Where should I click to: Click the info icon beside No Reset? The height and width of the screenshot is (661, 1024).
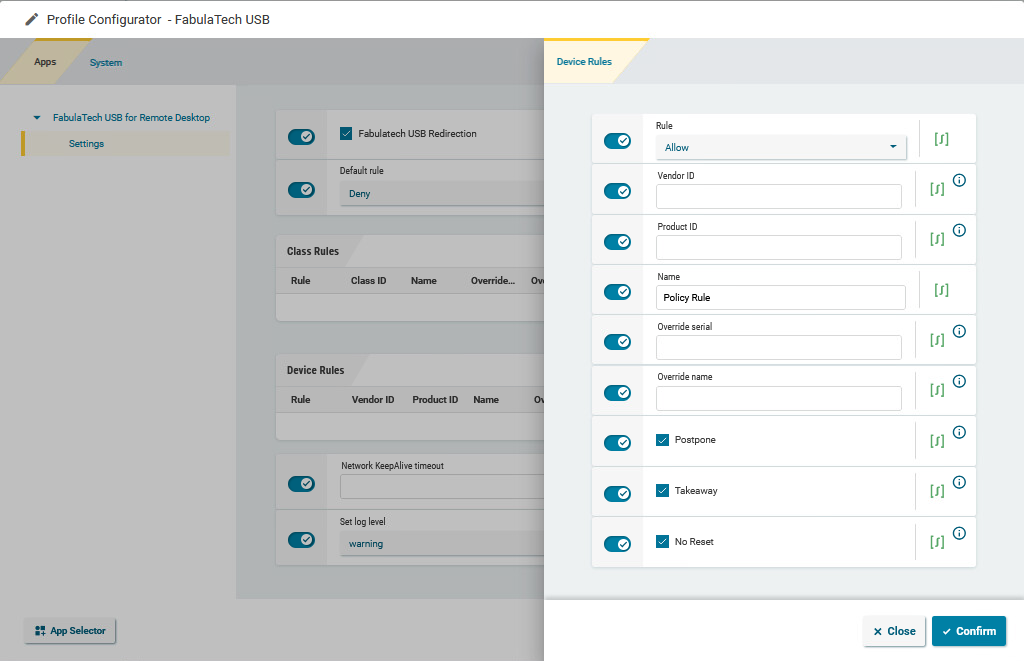959,533
